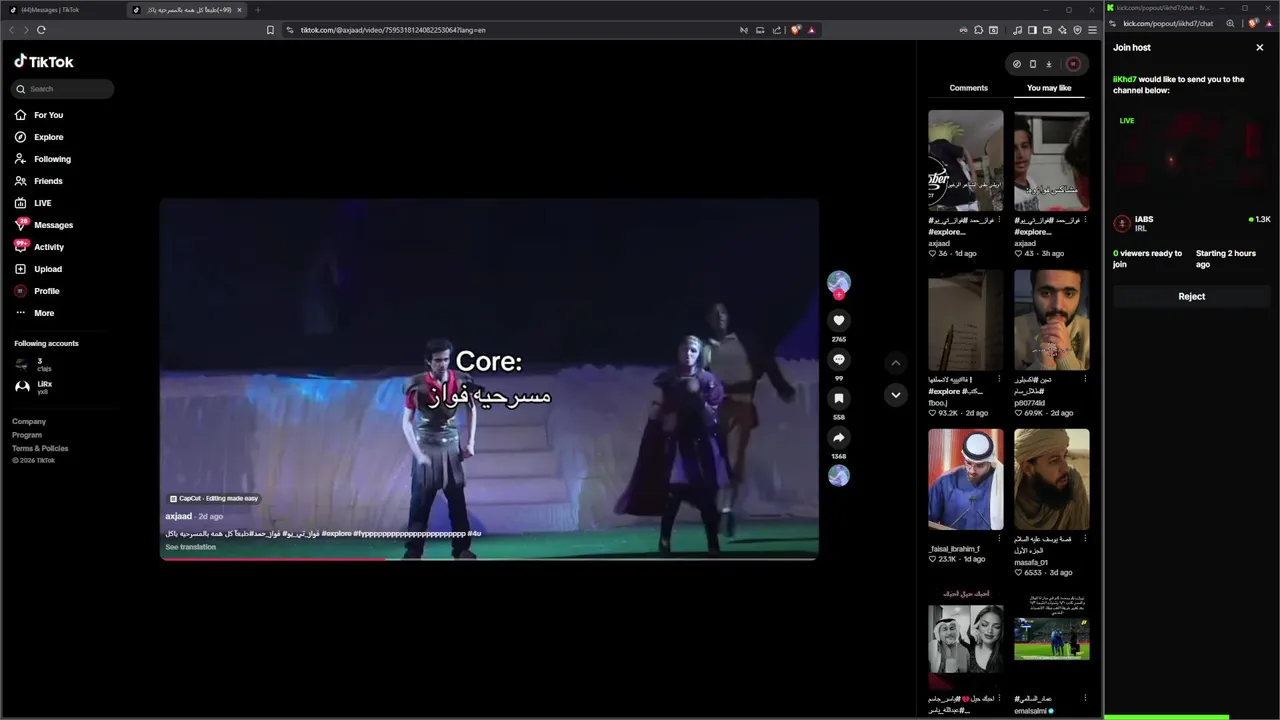Like the video with the heart icon
The image size is (1280, 720).
point(839,320)
